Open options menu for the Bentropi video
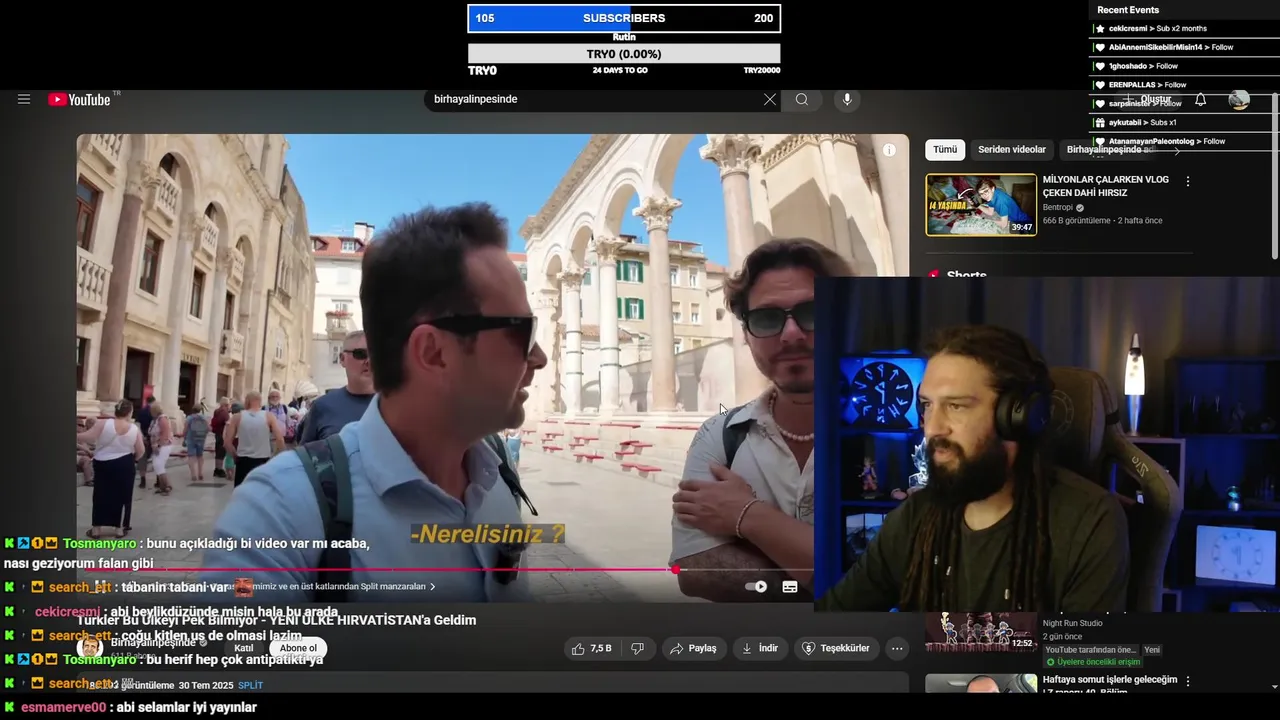Image resolution: width=1280 pixels, height=720 pixels. [x=1188, y=181]
